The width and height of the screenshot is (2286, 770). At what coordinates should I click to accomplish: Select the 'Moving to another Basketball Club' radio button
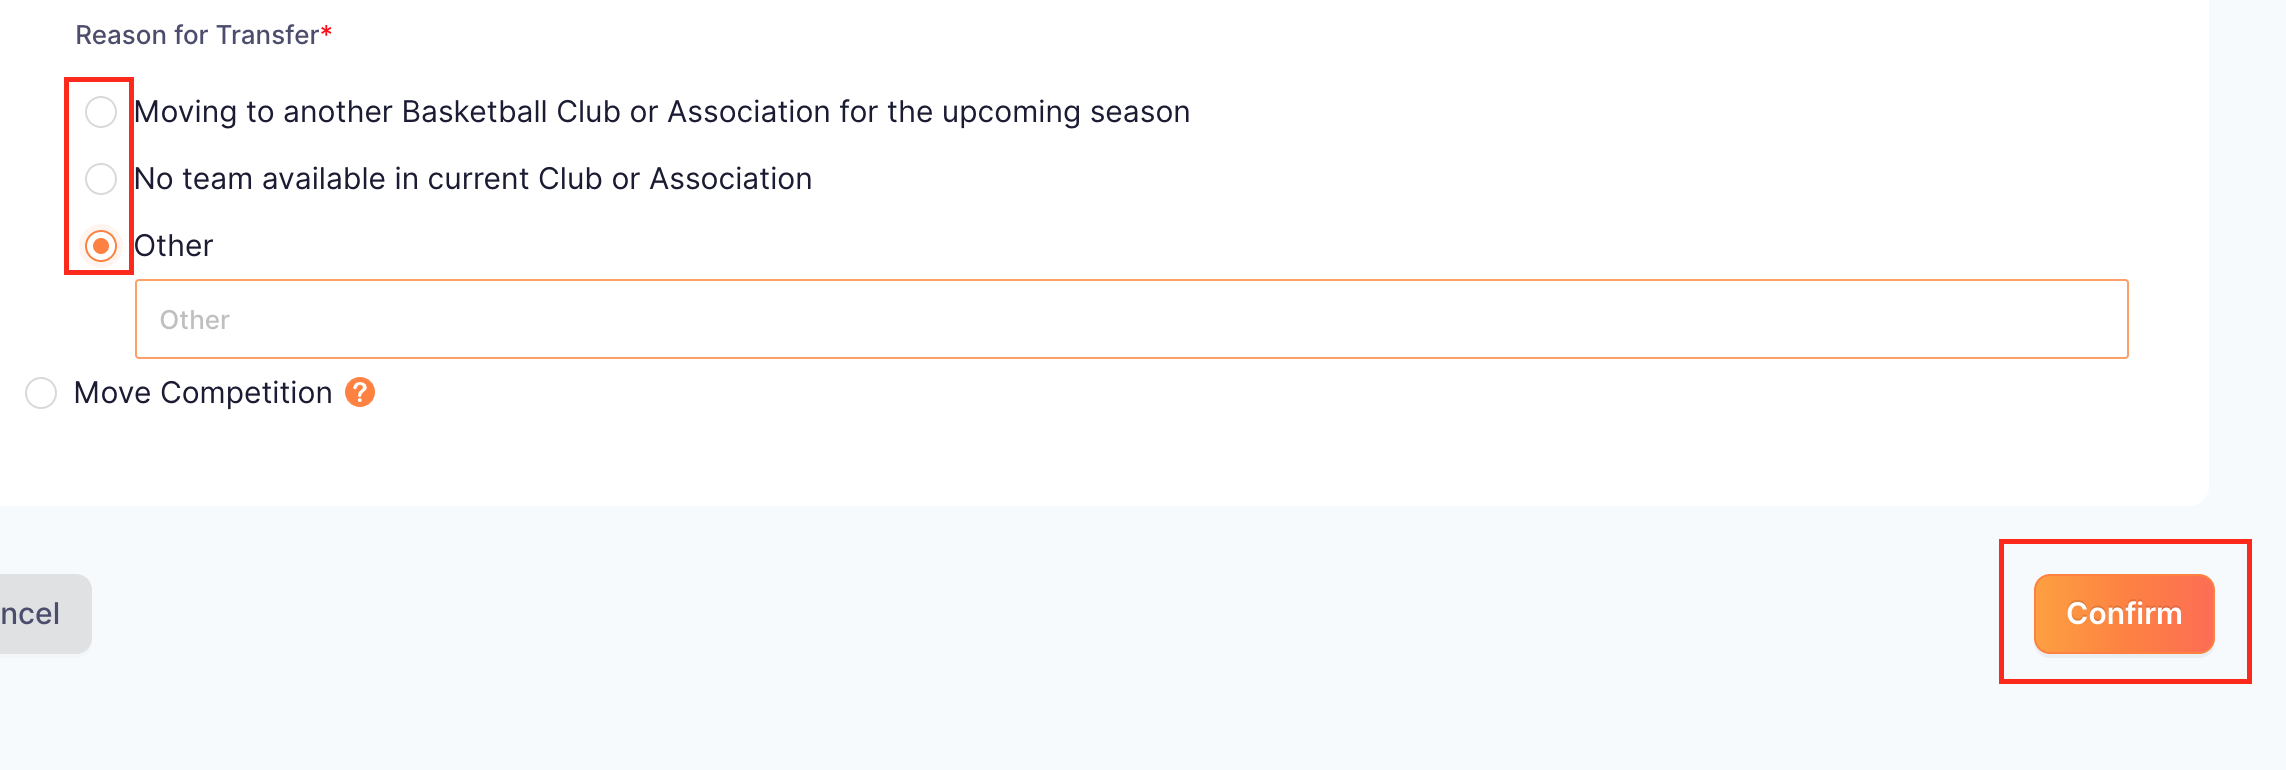pyautogui.click(x=101, y=112)
